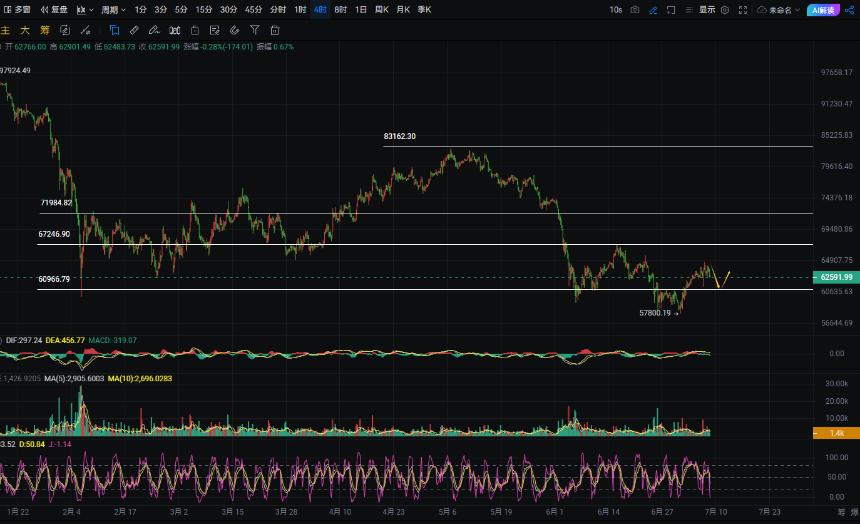This screenshot has height=524, width=860.
Task: Toggle the 筹 chip distribution view
Action: (45, 30)
